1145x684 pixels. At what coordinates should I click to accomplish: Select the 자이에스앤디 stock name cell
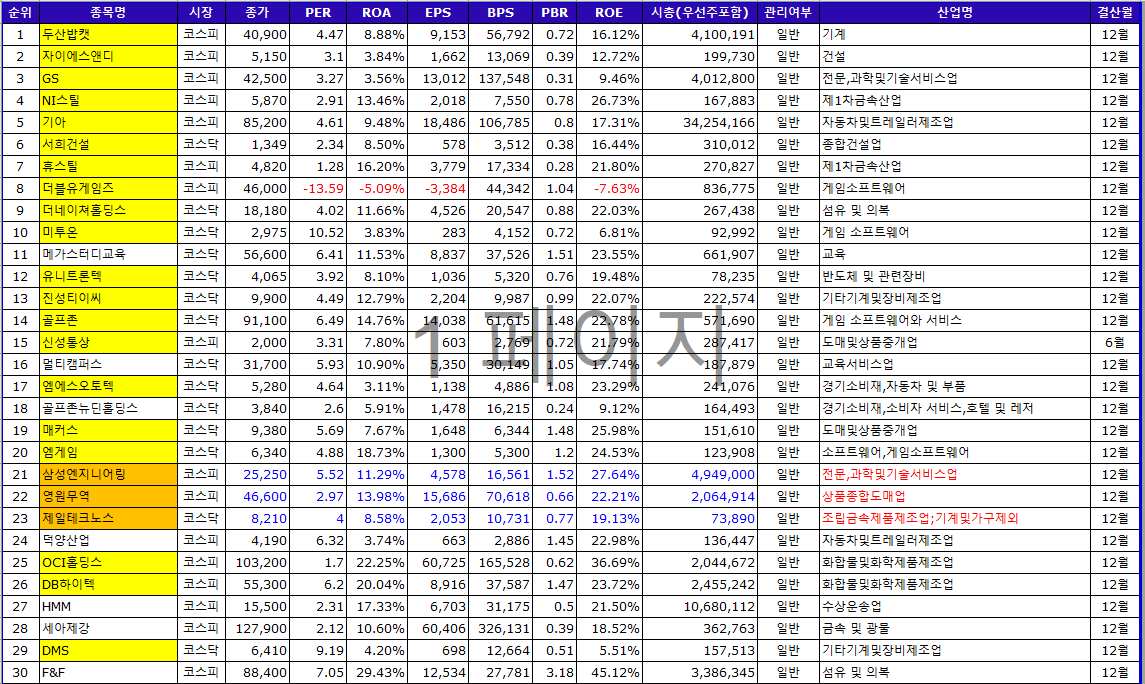click(x=108, y=56)
